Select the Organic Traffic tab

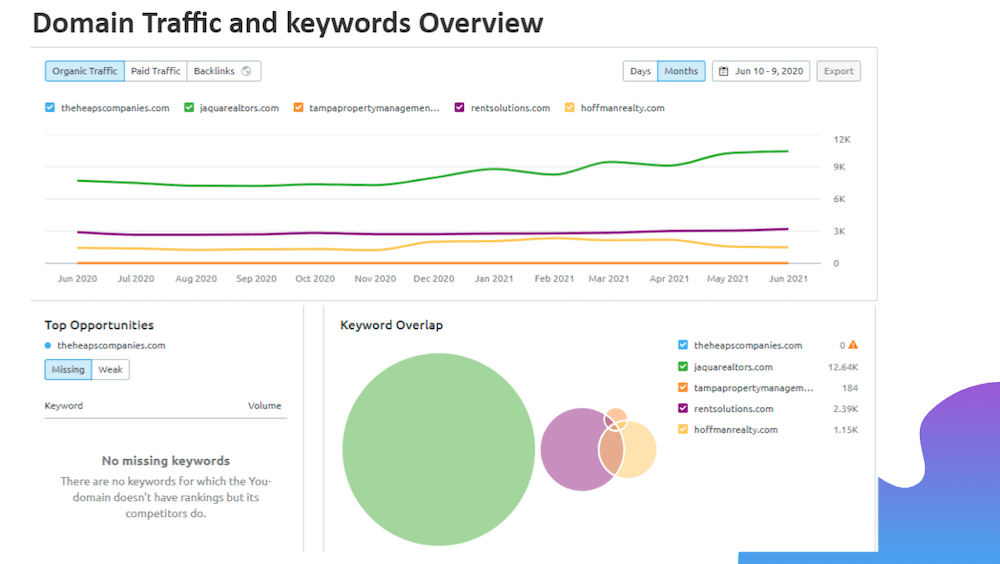pos(85,71)
